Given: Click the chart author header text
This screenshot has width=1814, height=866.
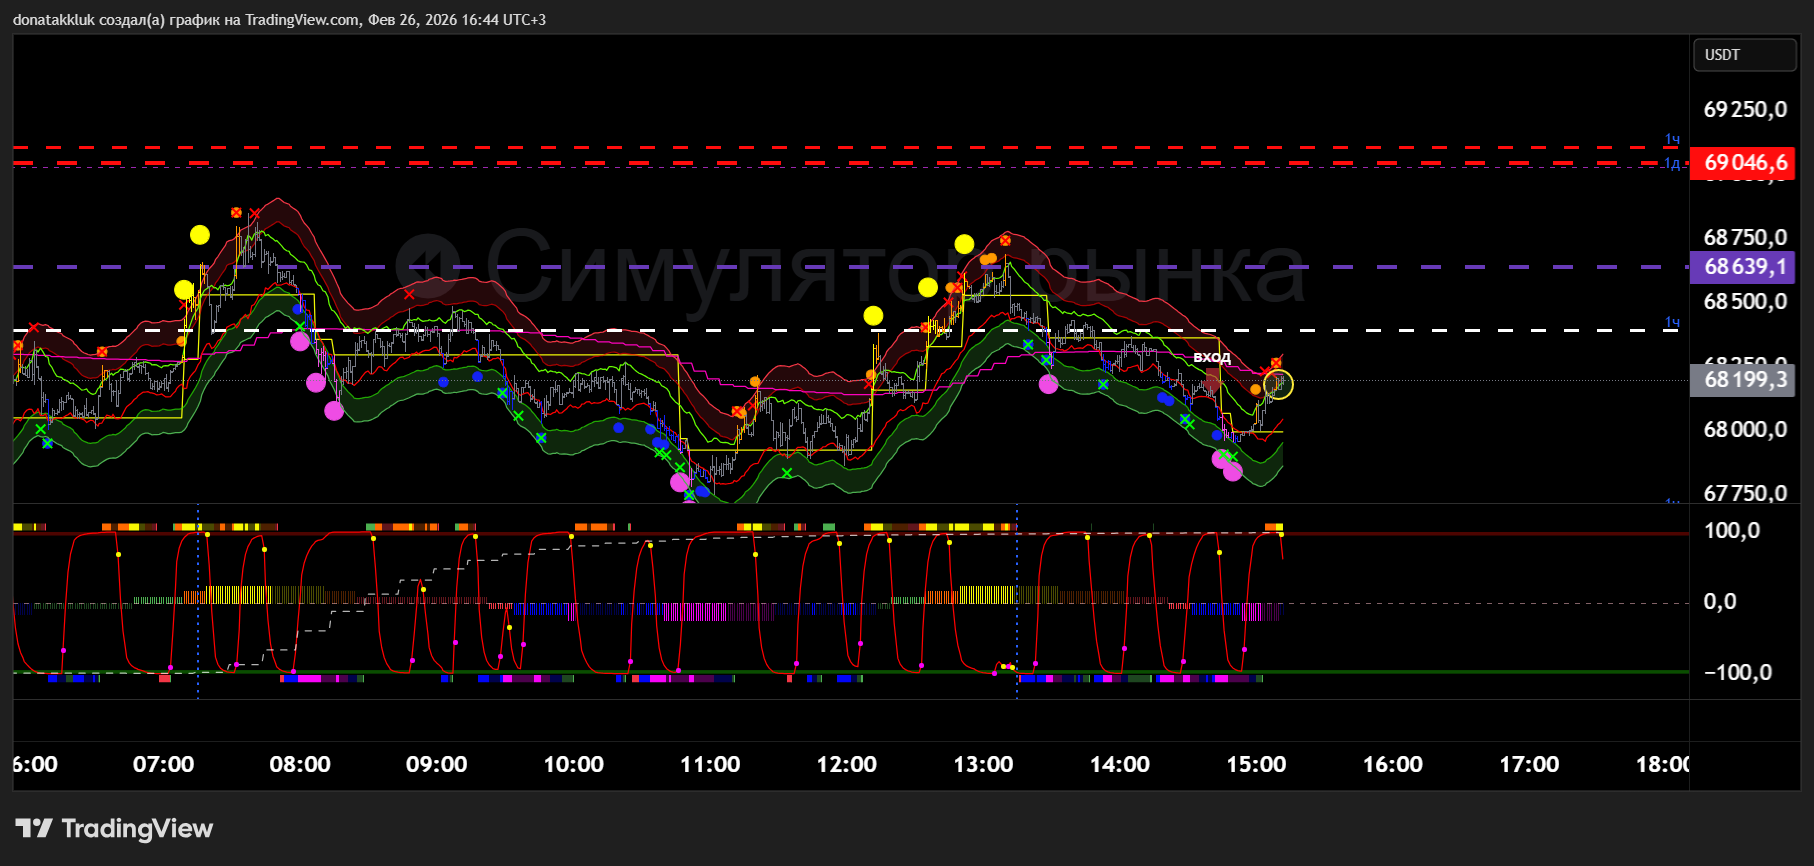Looking at the screenshot, I should [x=279, y=20].
